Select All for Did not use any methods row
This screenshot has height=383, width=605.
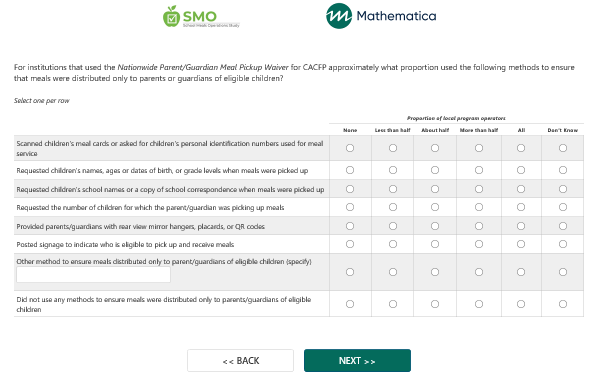521,304
